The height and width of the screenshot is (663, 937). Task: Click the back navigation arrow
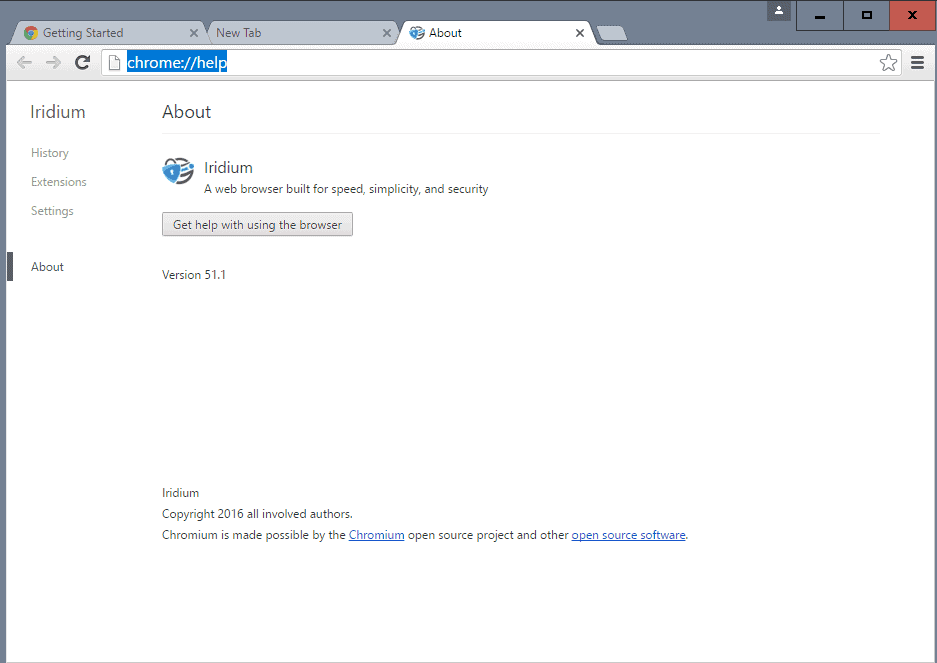pyautogui.click(x=25, y=62)
